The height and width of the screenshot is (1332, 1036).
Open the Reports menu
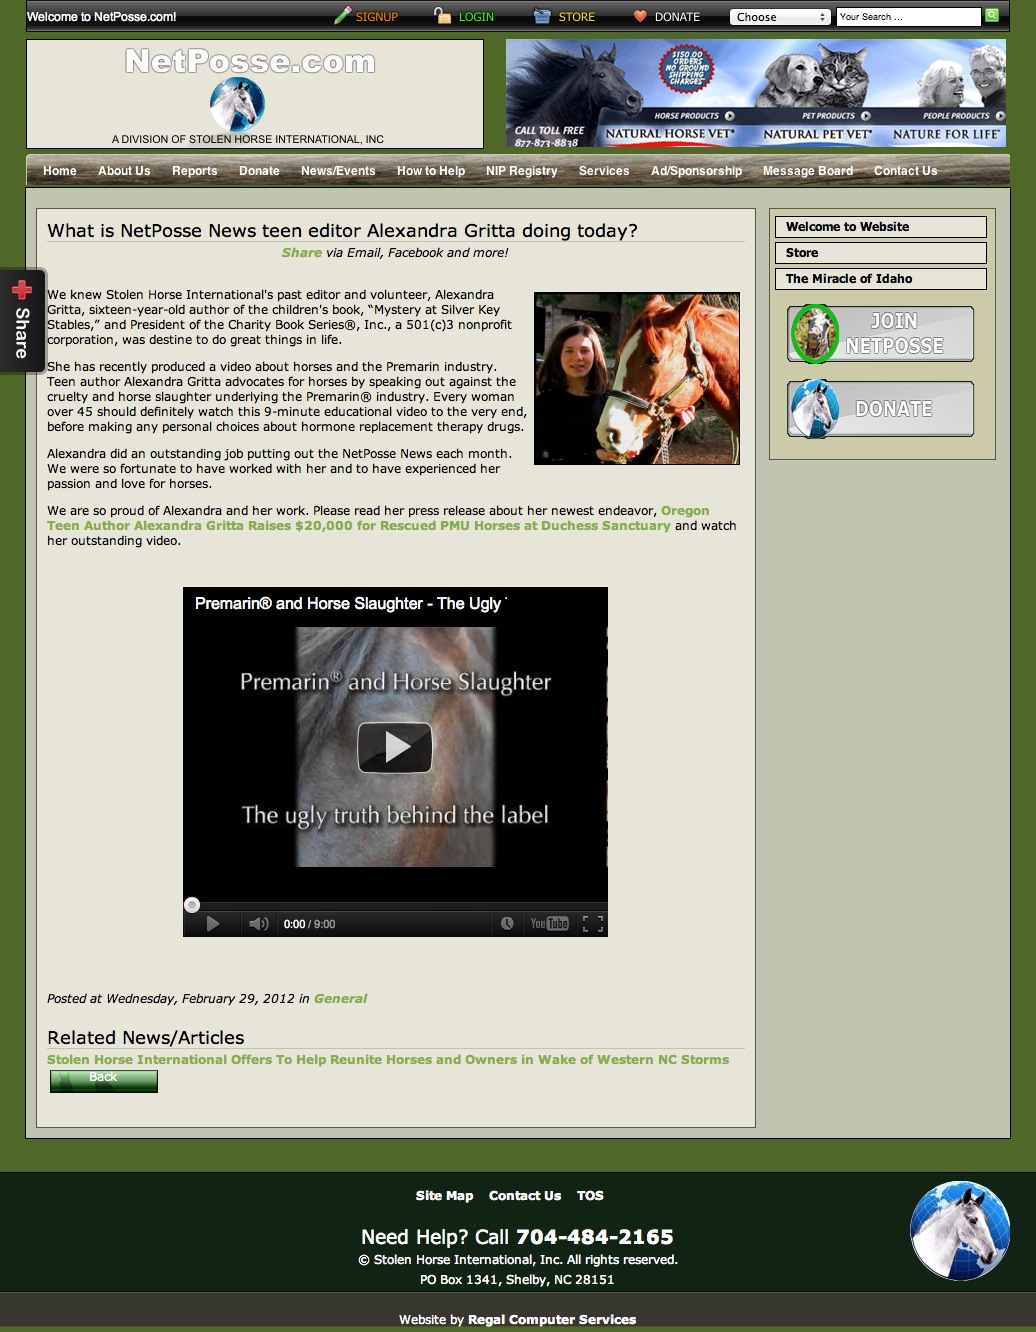[194, 171]
